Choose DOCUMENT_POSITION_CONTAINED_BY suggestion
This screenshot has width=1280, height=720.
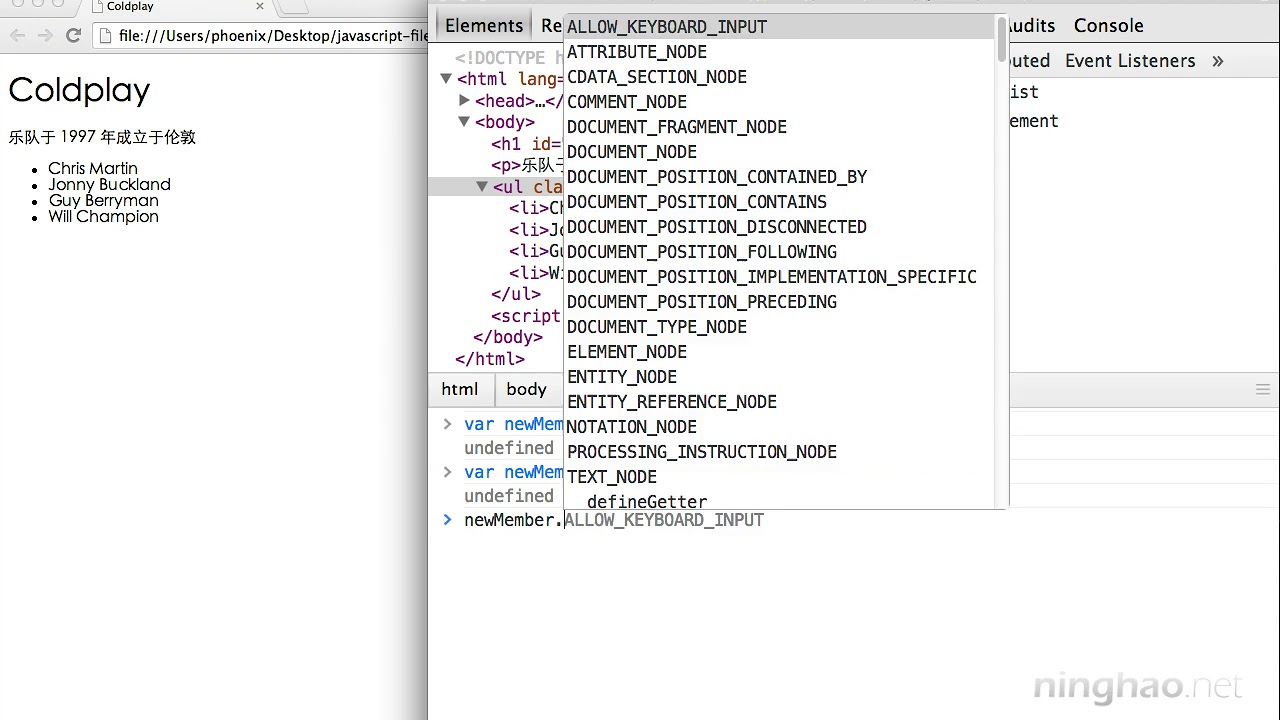780,177
